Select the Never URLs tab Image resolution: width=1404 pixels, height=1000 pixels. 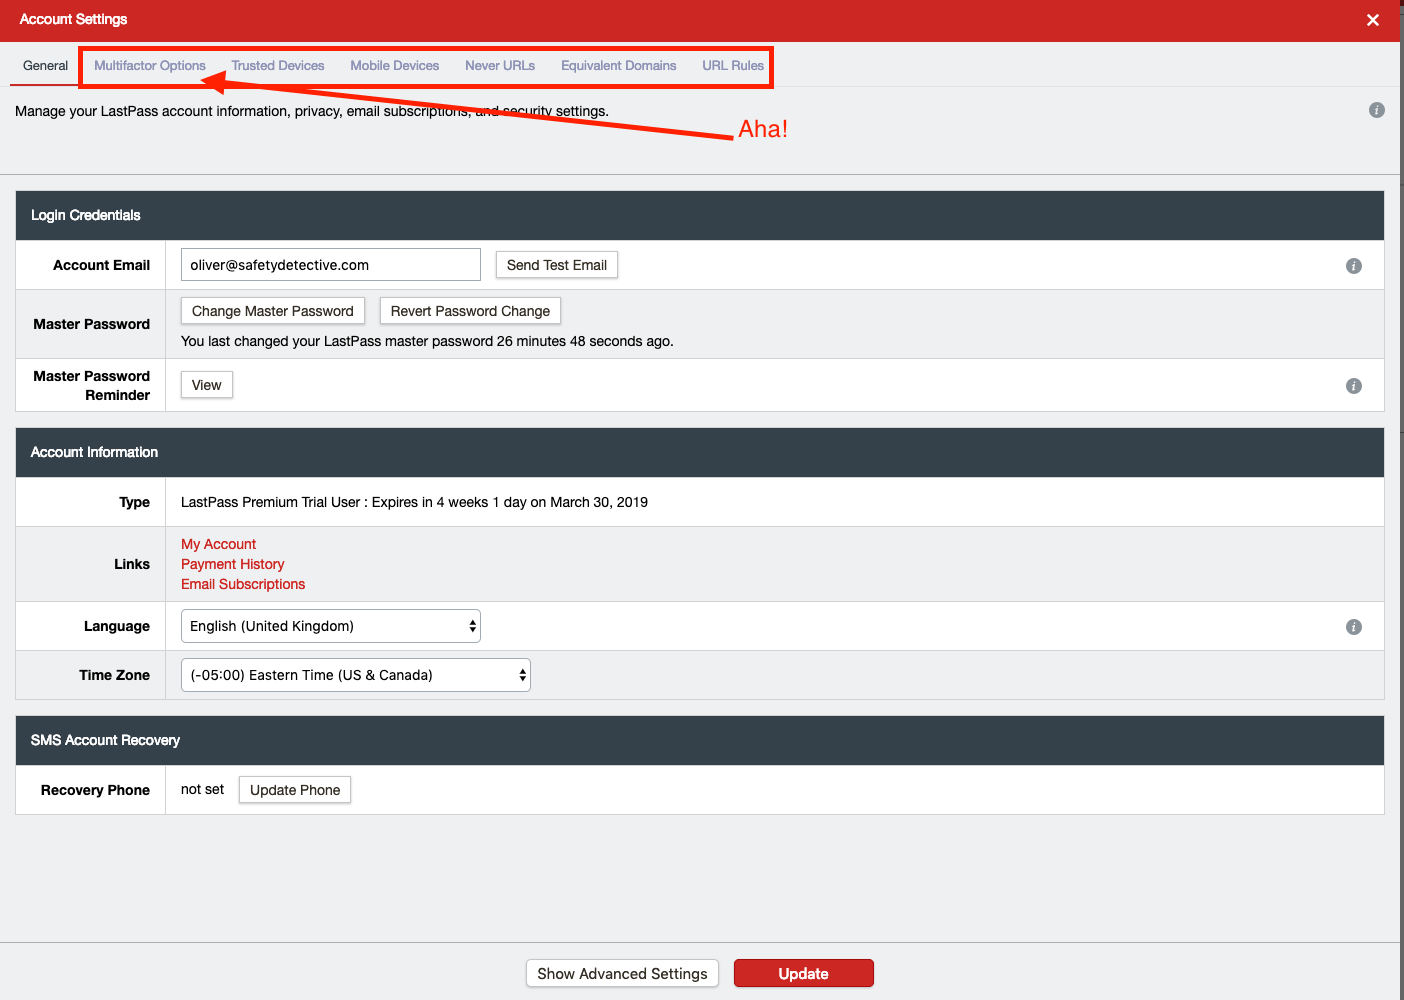[500, 66]
